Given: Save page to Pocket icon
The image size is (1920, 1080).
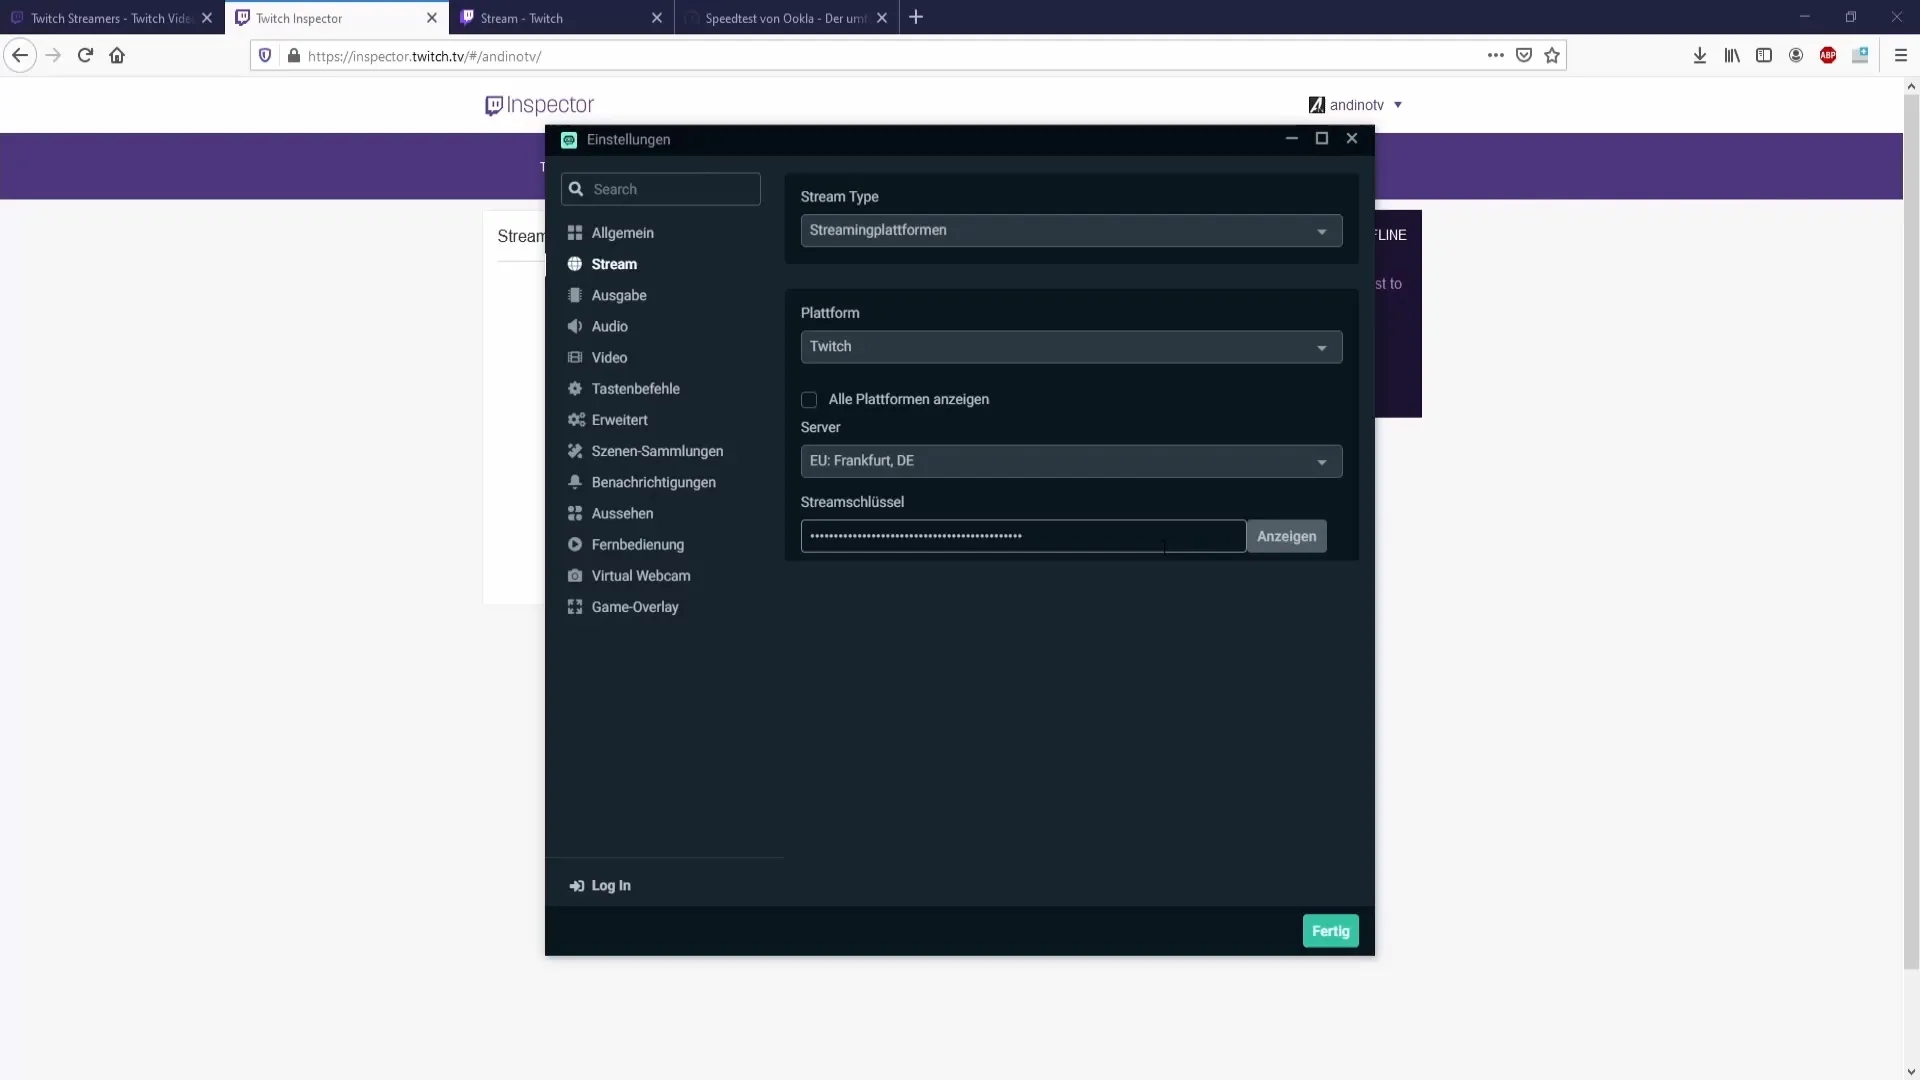Looking at the screenshot, I should [1524, 56].
